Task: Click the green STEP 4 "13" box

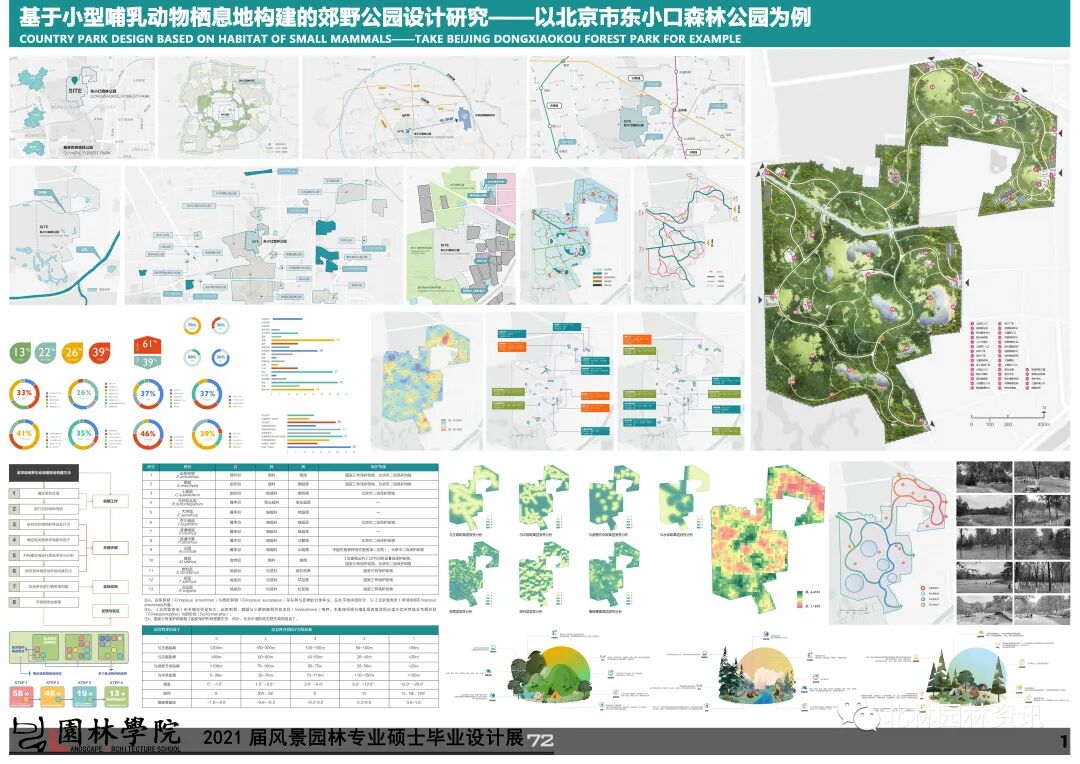Action: [x=116, y=696]
